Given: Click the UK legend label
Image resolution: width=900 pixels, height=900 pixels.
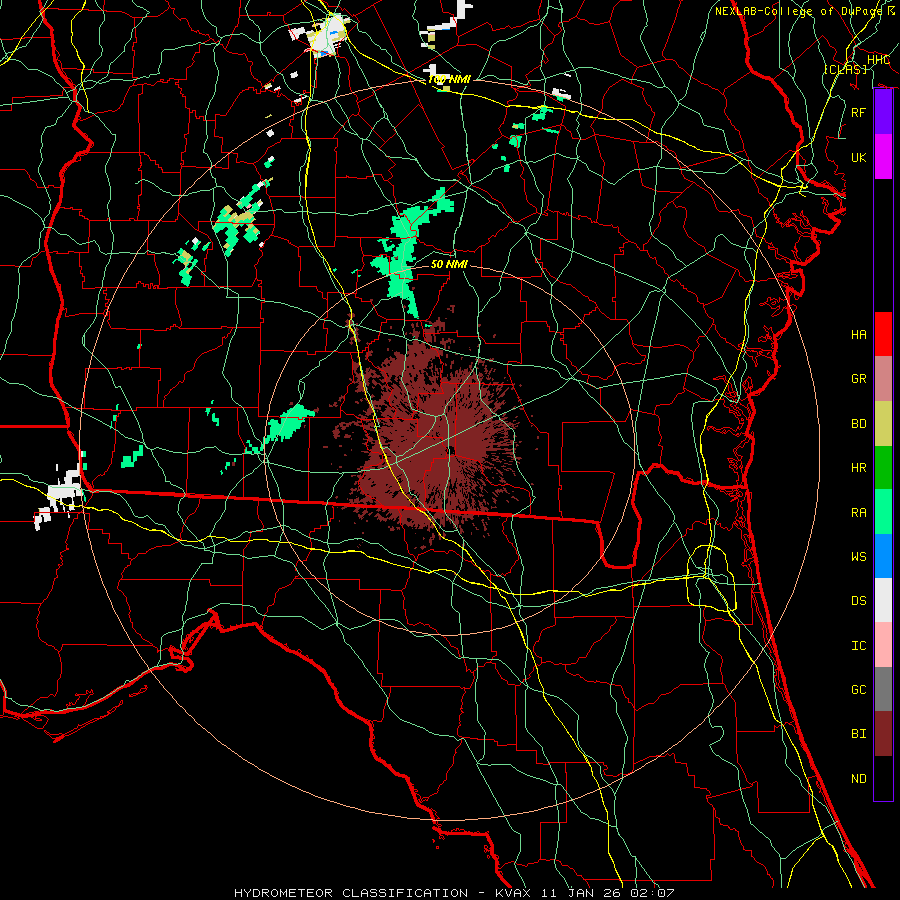Looking at the screenshot, I should point(859,157).
